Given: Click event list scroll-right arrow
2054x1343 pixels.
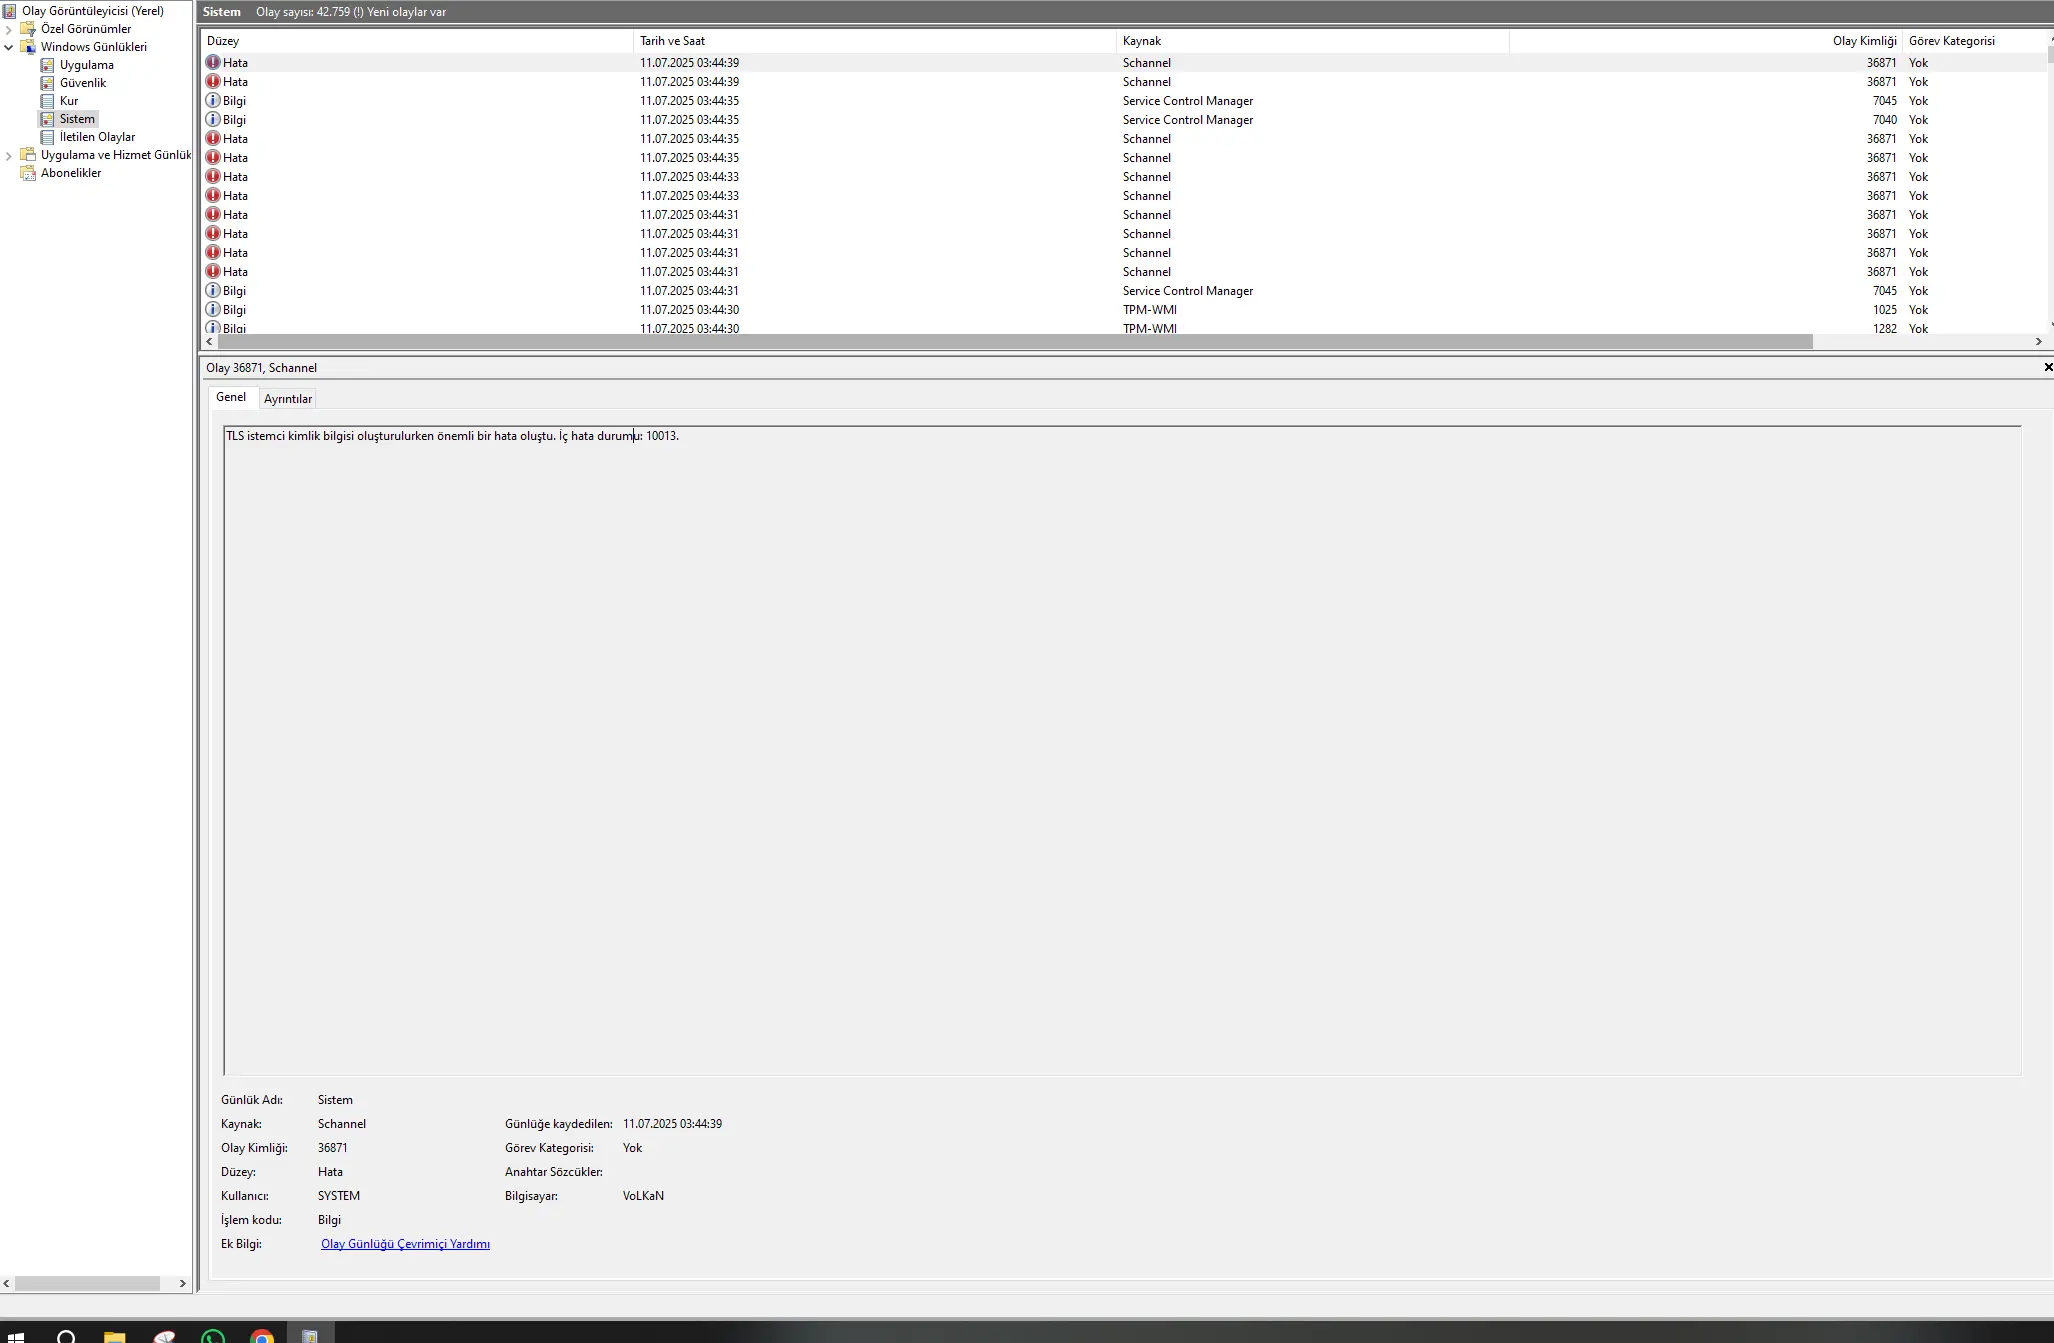Looking at the screenshot, I should tap(2038, 342).
